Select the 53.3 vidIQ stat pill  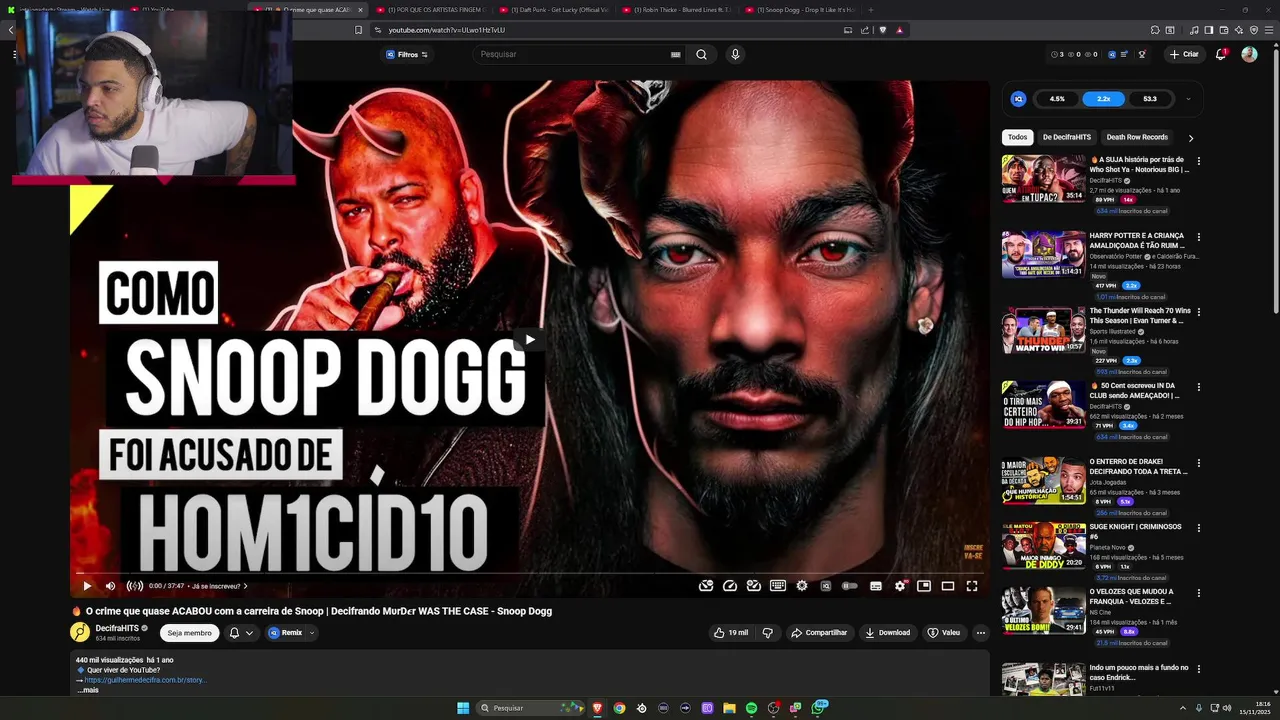[1150, 99]
